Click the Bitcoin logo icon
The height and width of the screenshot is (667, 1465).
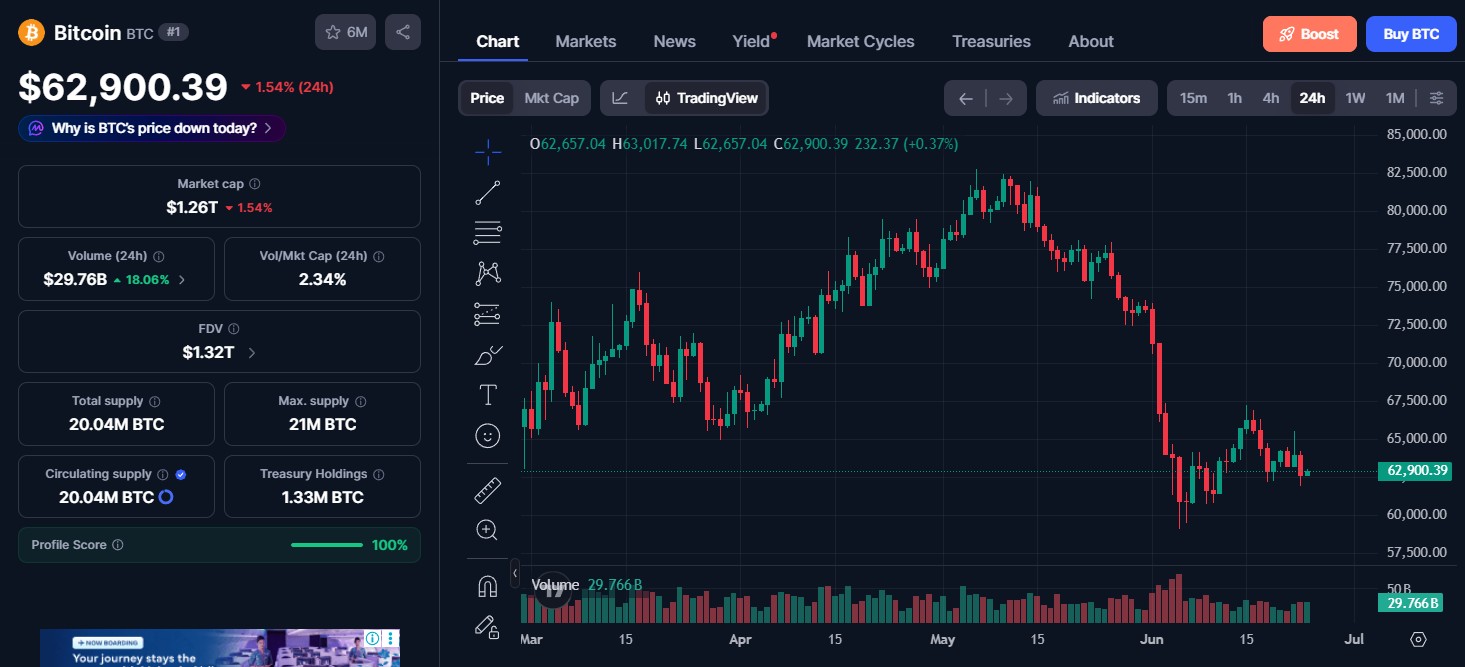pos(32,32)
